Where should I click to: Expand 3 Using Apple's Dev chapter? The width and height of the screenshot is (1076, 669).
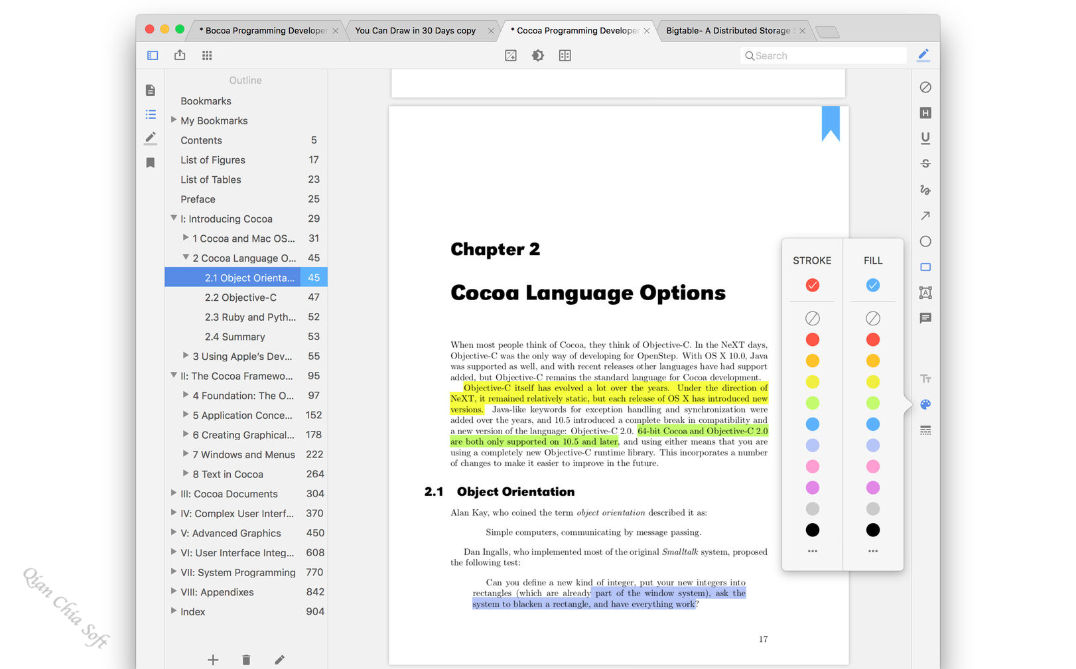point(185,355)
